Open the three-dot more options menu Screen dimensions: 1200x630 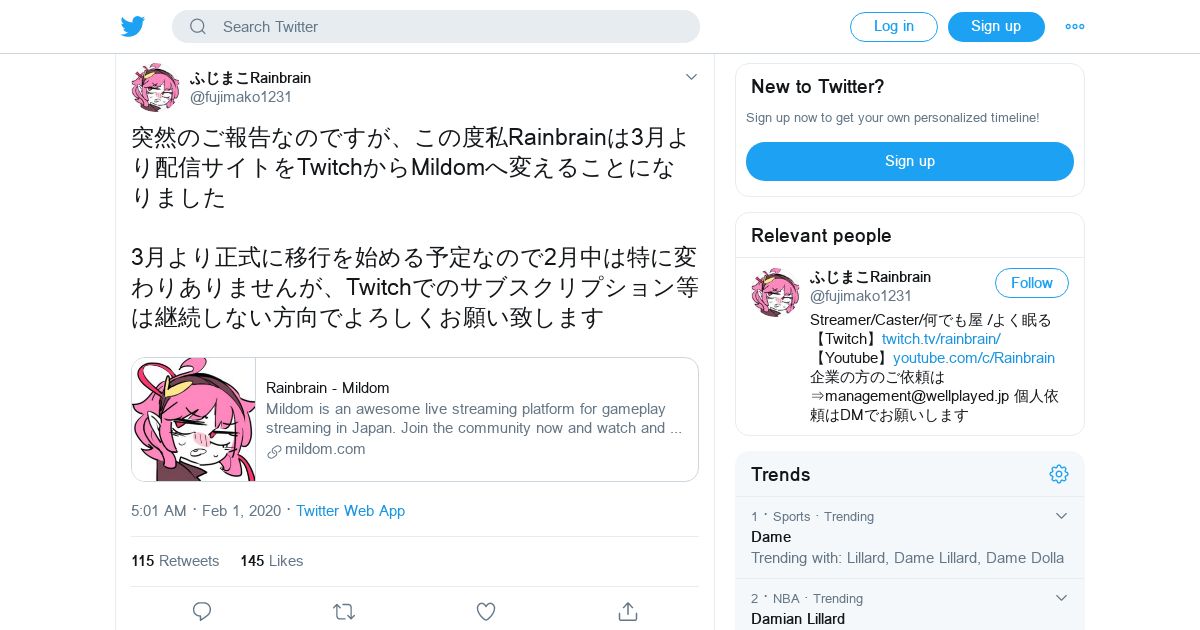pyautogui.click(x=1074, y=27)
